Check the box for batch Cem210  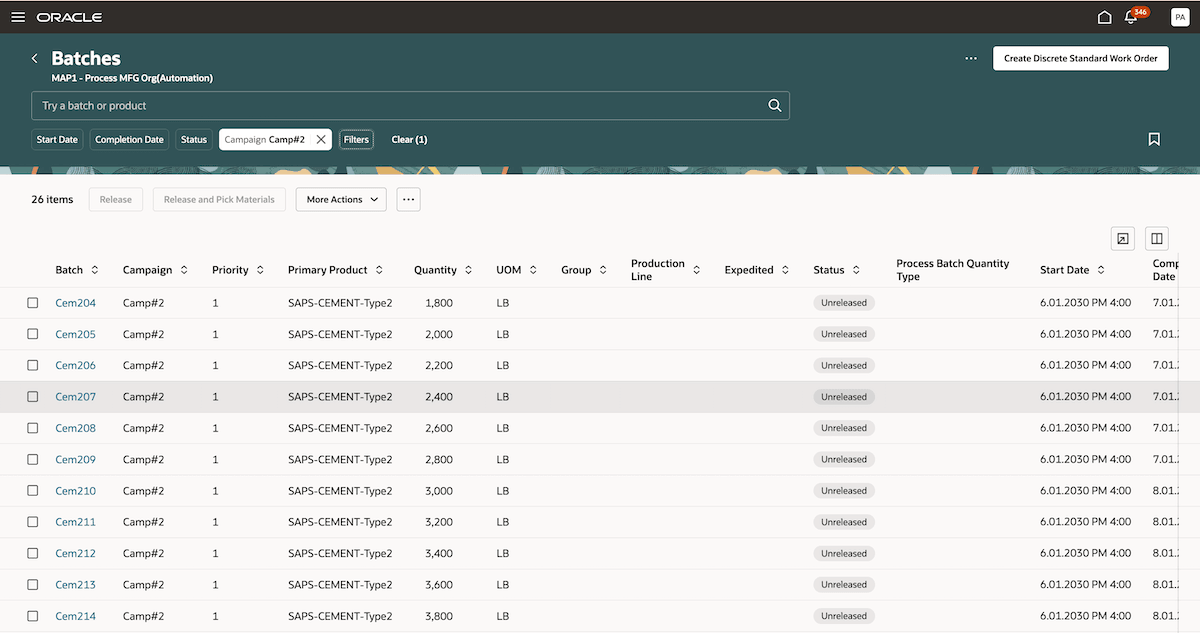33,491
